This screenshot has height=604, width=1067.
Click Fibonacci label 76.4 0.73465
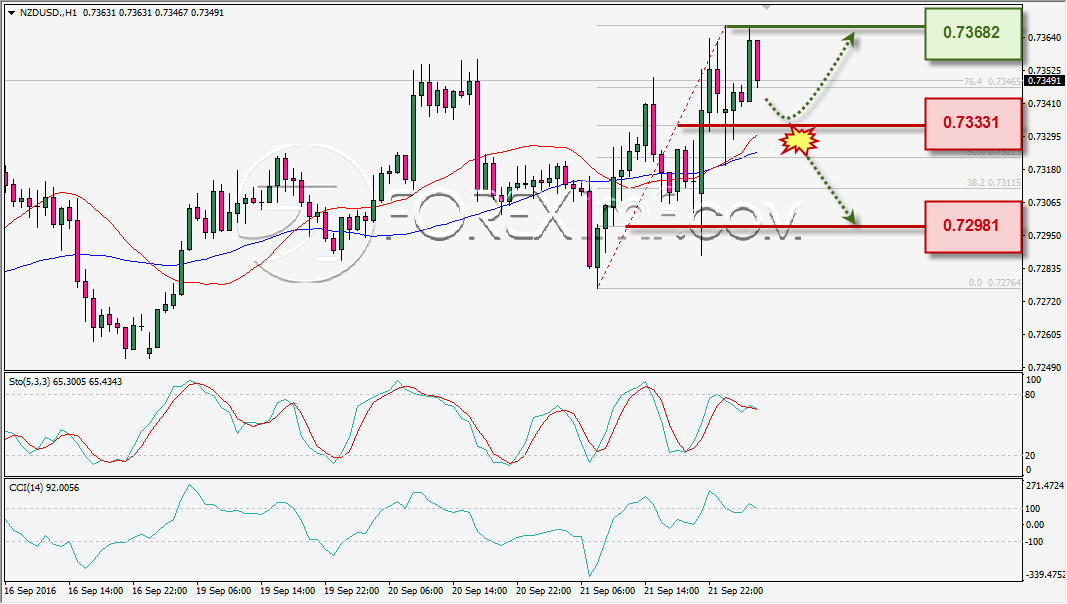(x=992, y=82)
